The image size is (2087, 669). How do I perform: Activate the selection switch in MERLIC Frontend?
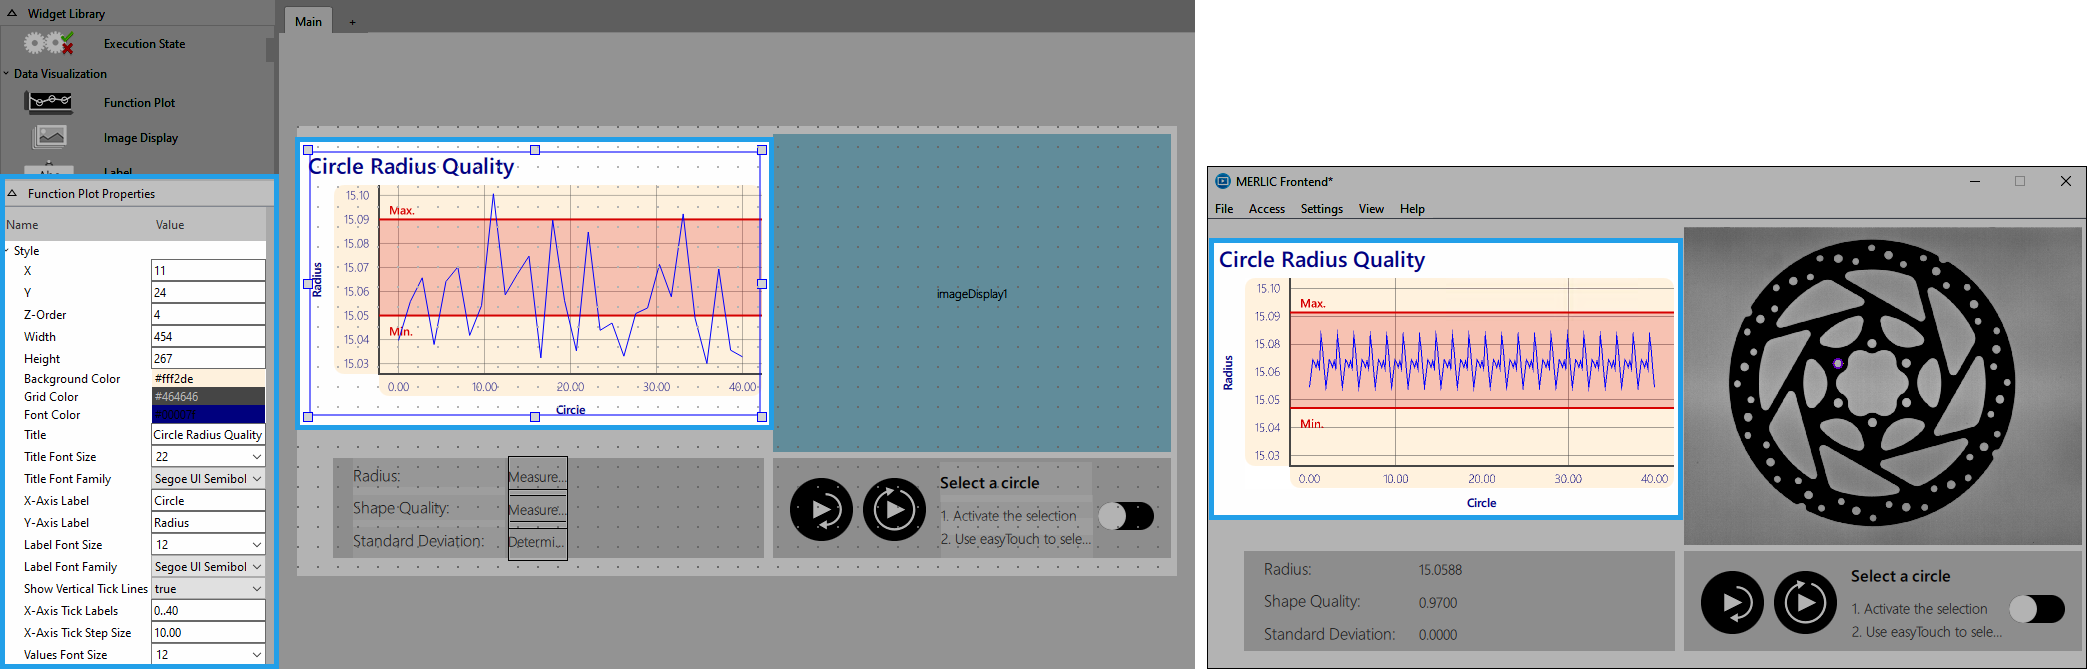[x=2037, y=609]
